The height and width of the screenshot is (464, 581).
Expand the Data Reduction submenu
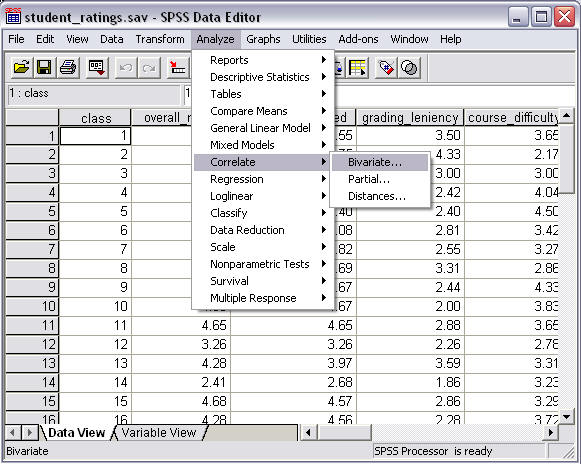pos(262,230)
